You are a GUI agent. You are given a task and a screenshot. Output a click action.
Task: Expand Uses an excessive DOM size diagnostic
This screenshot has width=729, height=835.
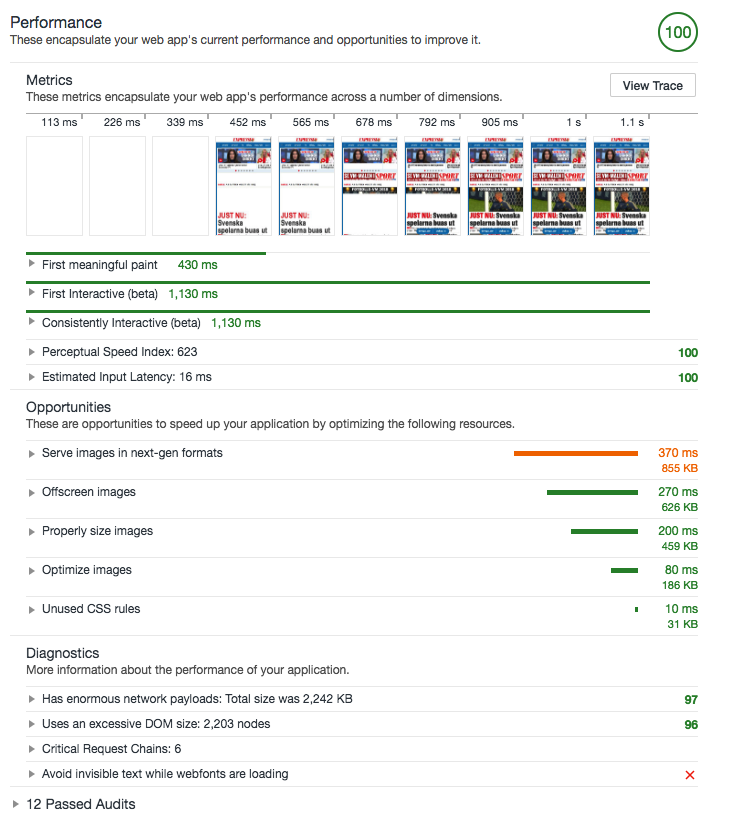coord(155,724)
